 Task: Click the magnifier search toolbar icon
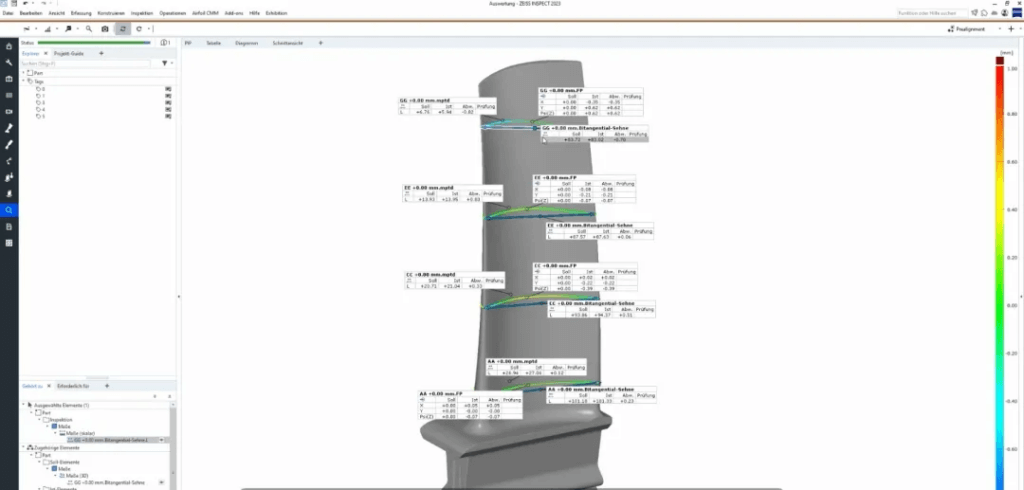point(89,29)
